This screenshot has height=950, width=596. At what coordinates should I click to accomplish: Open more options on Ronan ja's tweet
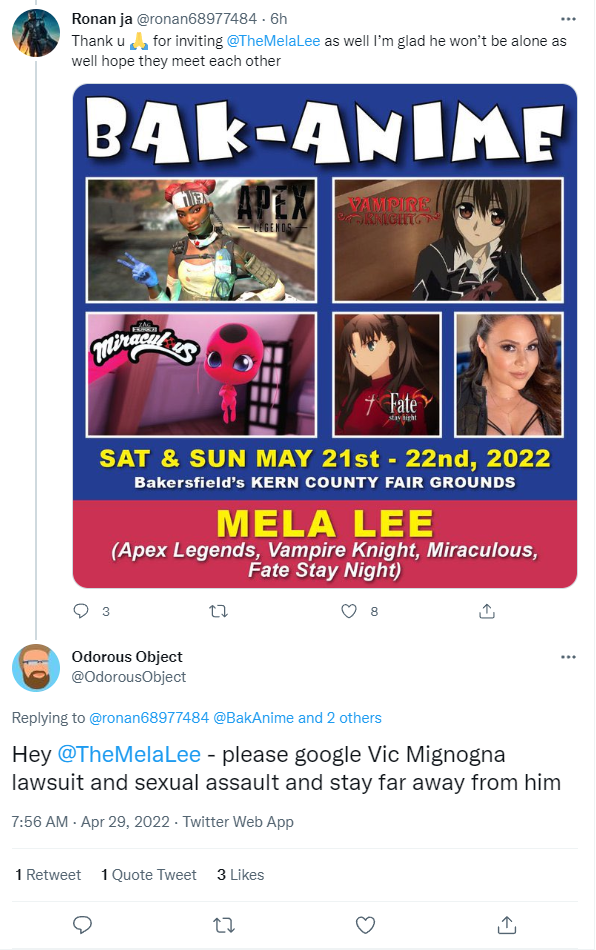568,19
